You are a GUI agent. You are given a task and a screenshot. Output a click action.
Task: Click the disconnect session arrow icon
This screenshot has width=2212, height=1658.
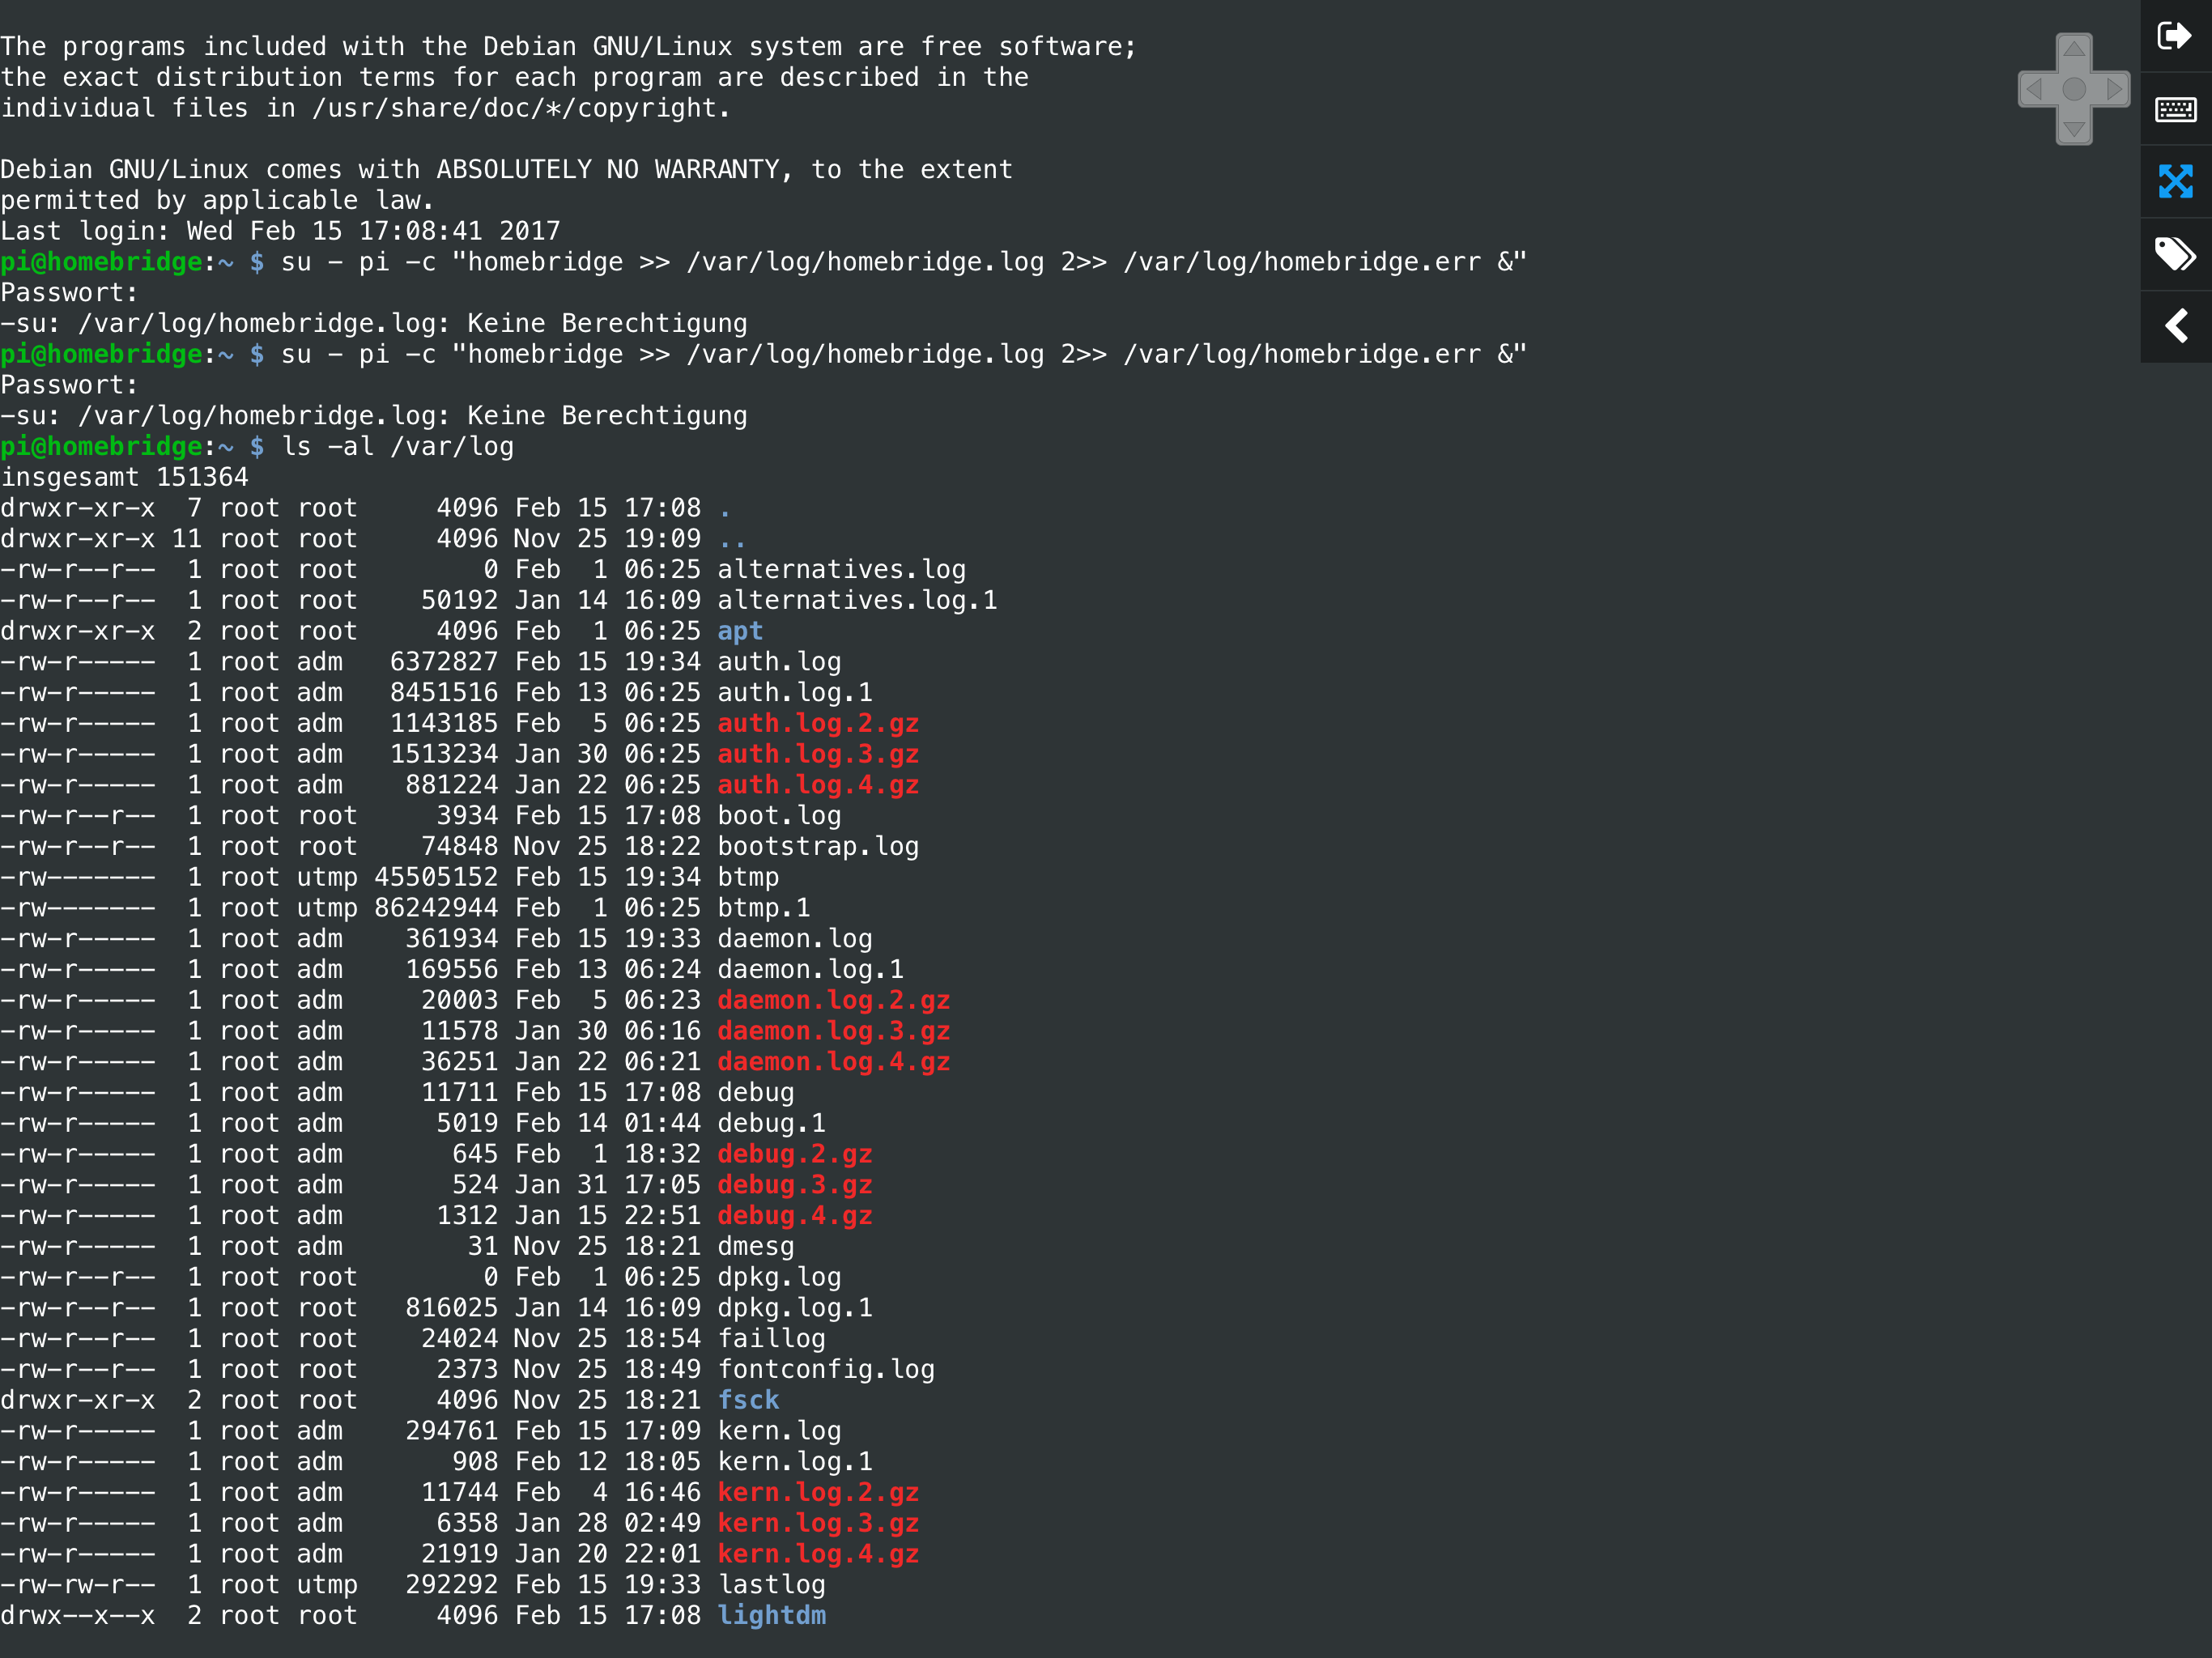tap(2174, 36)
